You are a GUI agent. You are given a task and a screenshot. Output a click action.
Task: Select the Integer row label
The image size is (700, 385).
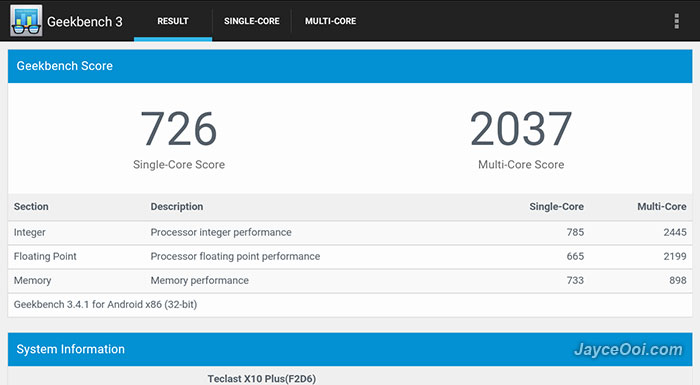29,232
